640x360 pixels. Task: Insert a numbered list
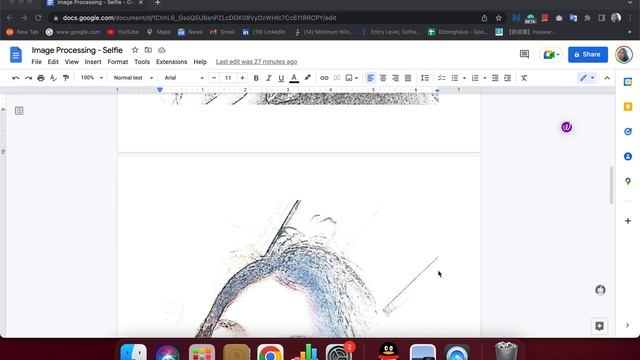(475, 78)
